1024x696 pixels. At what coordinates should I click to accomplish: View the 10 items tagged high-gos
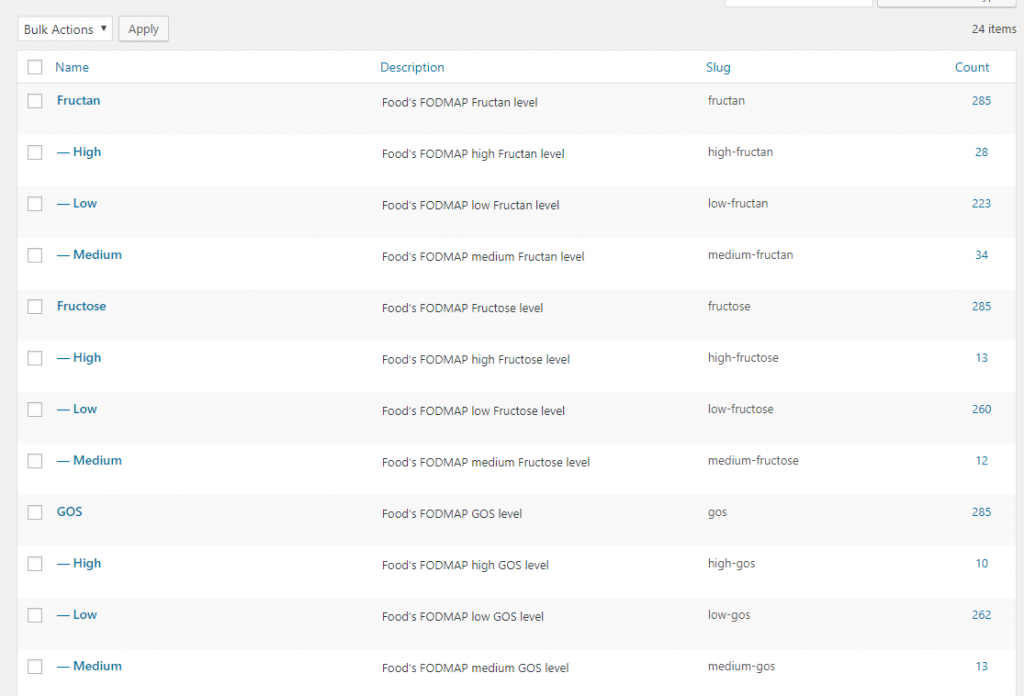(x=981, y=563)
